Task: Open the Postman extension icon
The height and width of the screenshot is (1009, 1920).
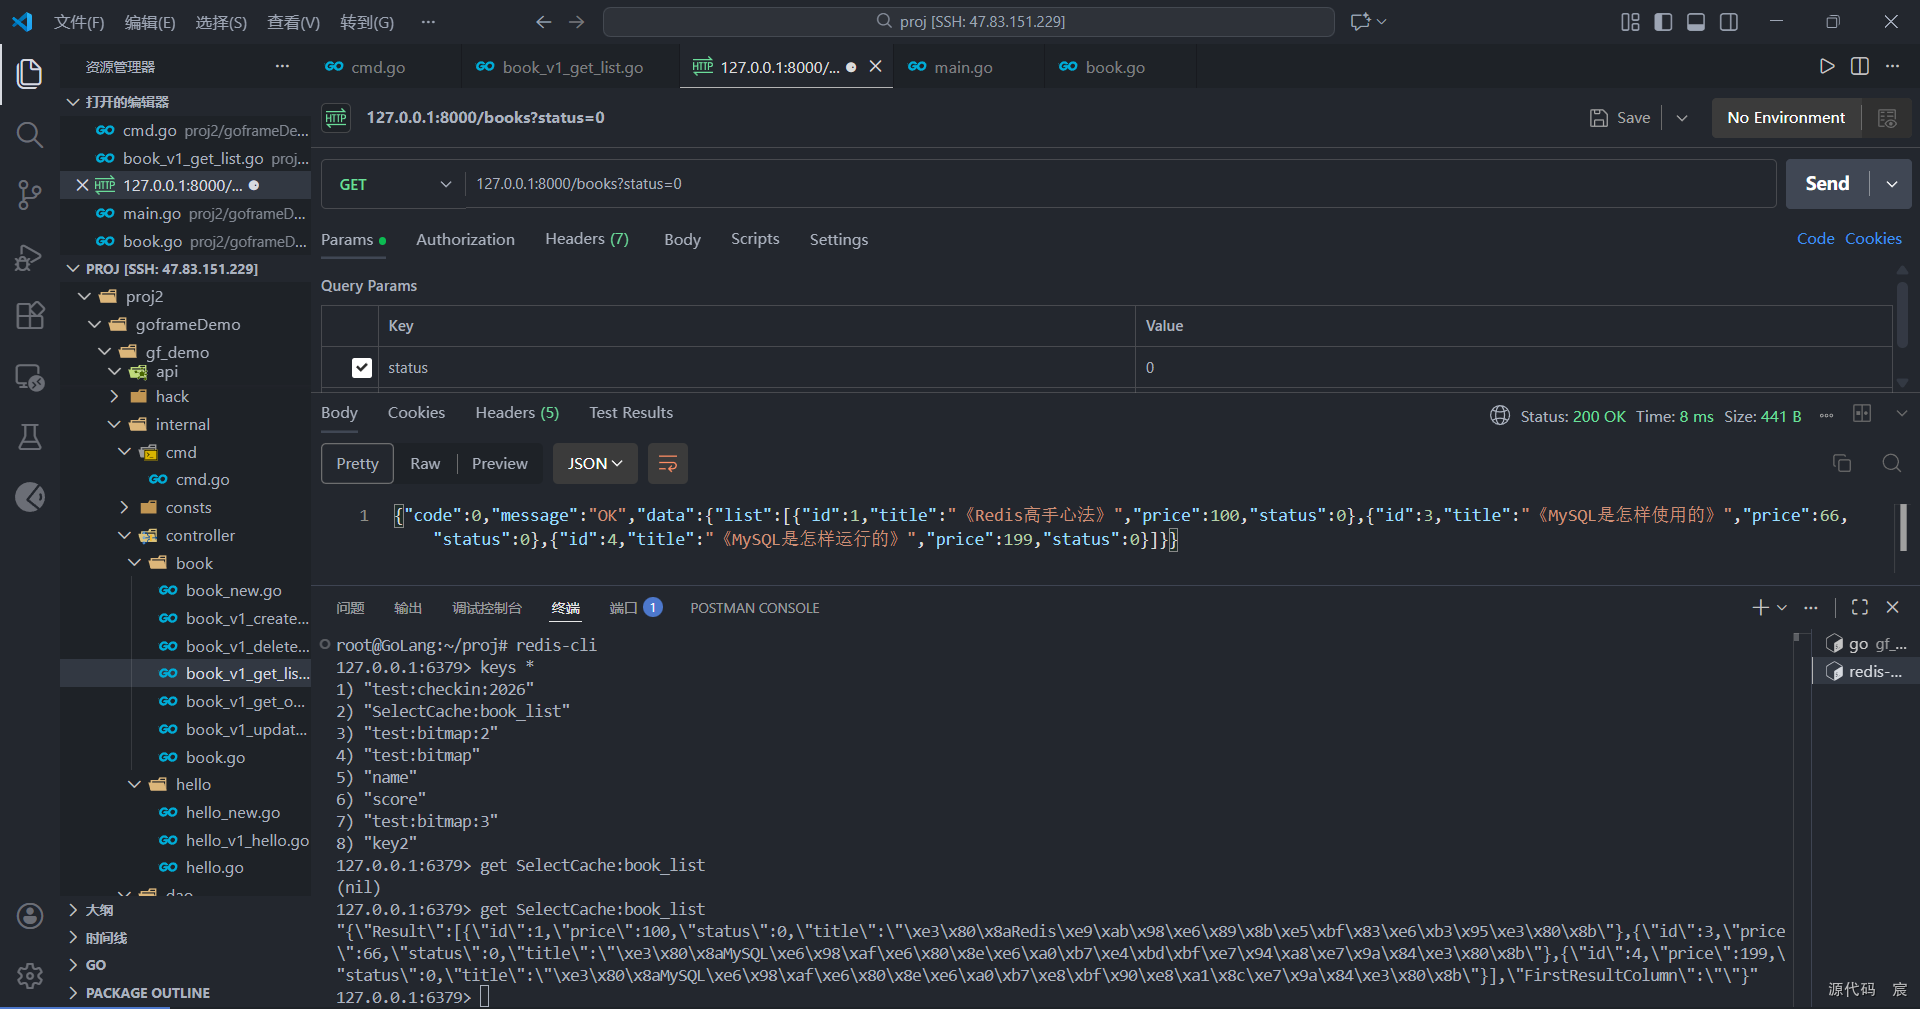Action: tap(30, 497)
